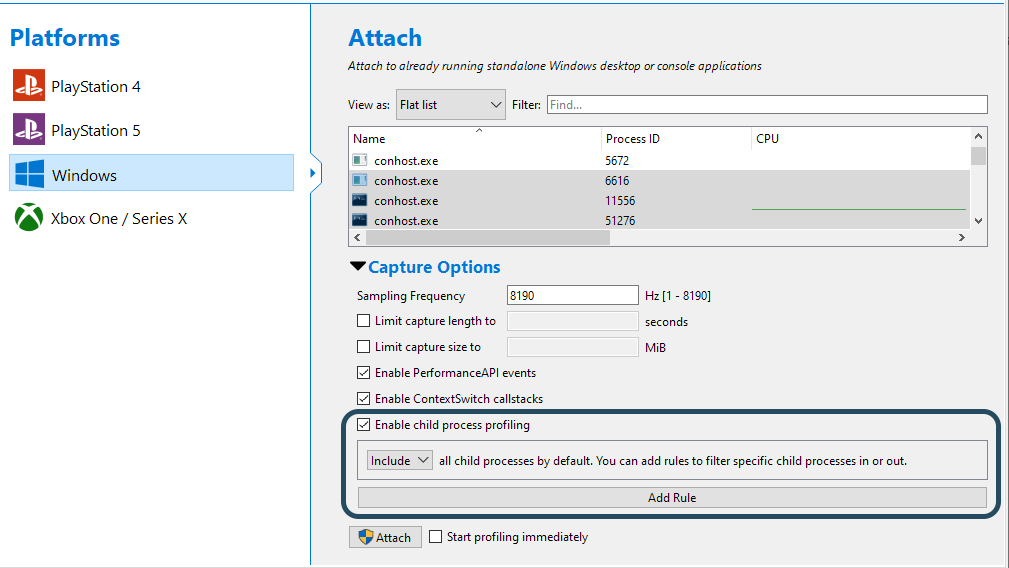Click the Windows logo platform icon
This screenshot has width=1009, height=568.
(x=29, y=175)
